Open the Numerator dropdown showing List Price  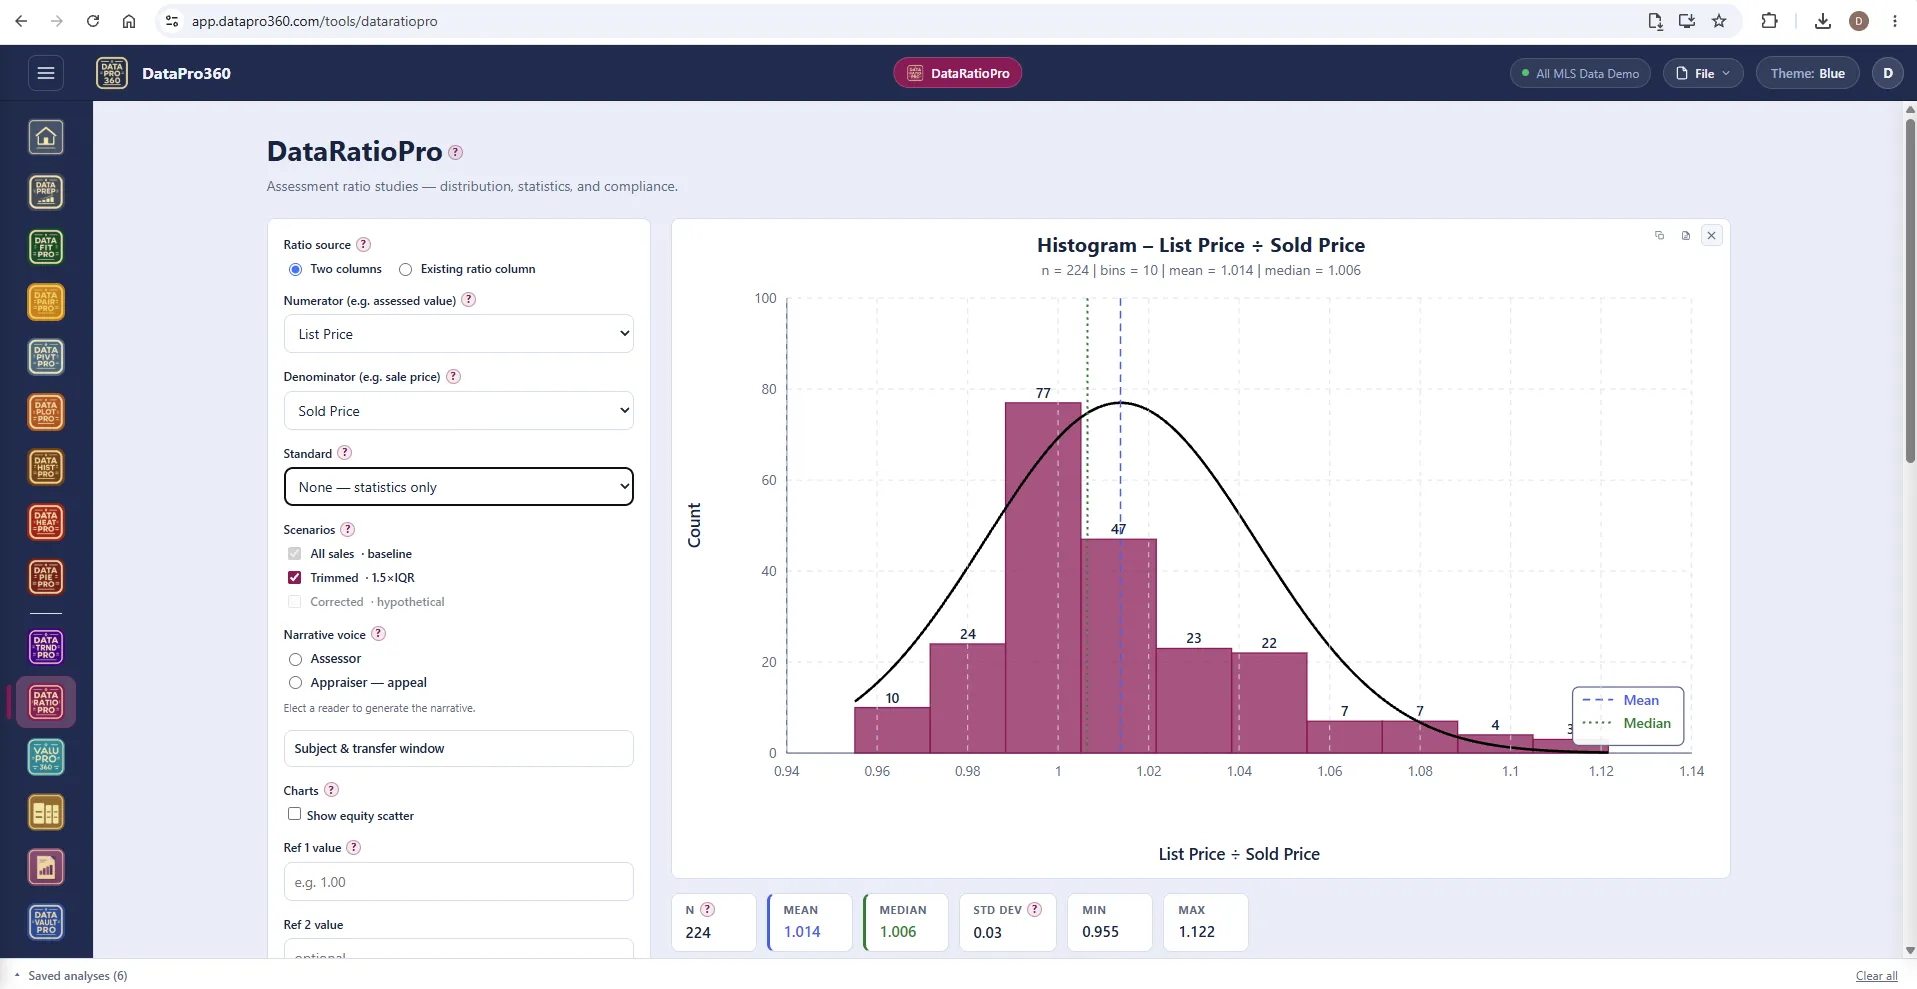[458, 334]
